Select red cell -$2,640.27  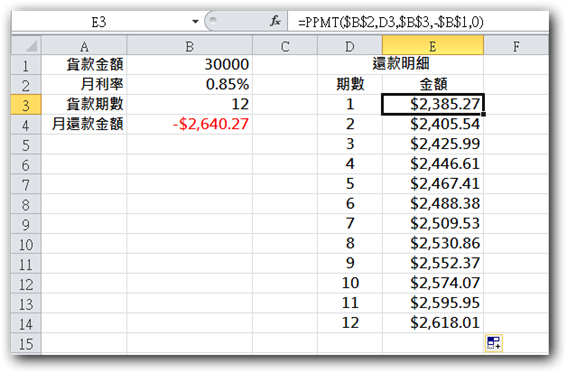coord(189,125)
